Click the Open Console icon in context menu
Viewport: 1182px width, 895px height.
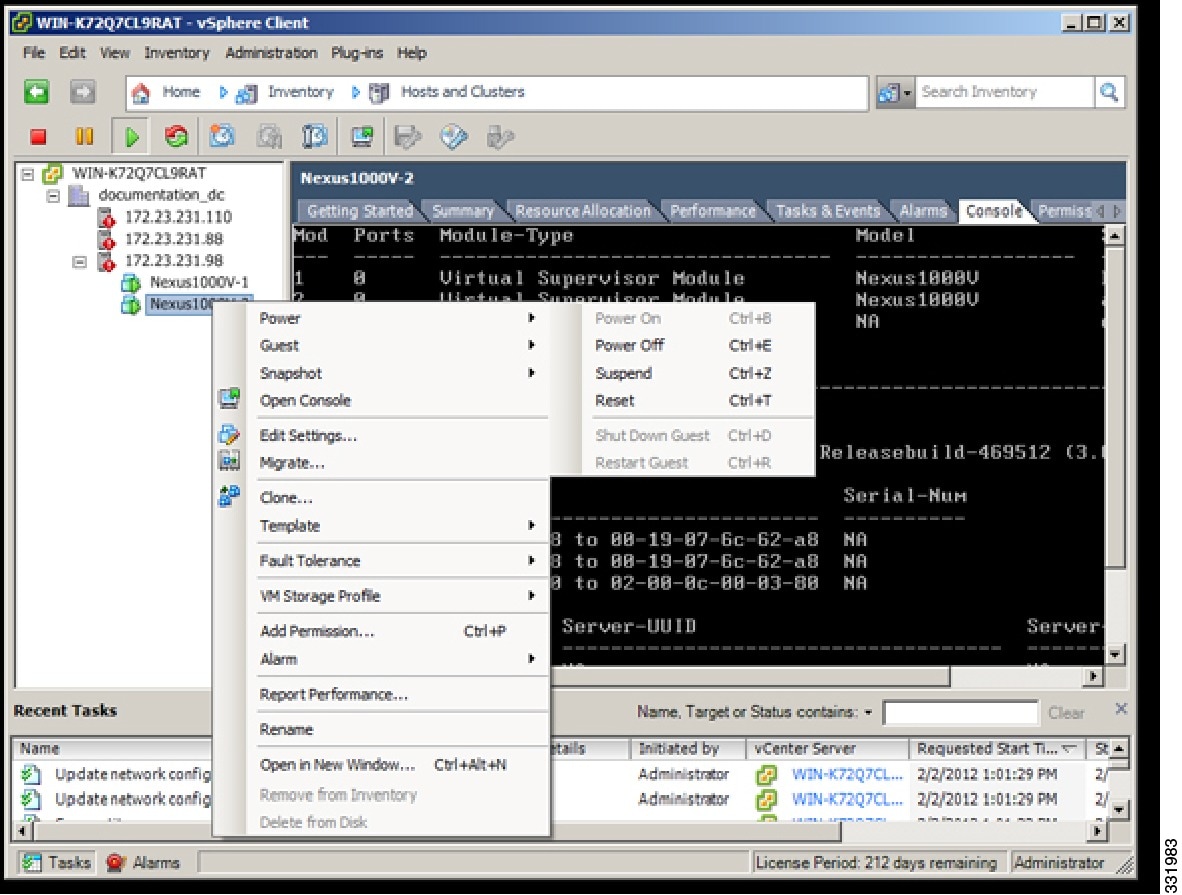(x=229, y=398)
